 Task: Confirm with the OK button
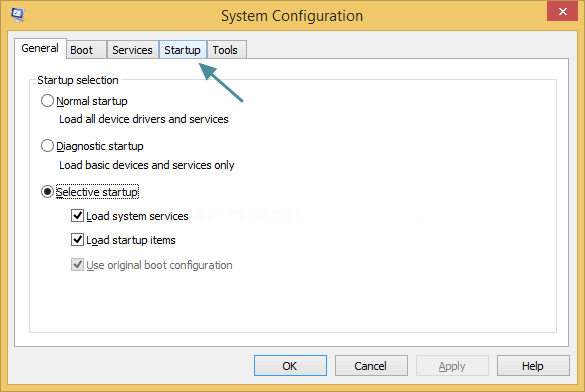click(290, 366)
